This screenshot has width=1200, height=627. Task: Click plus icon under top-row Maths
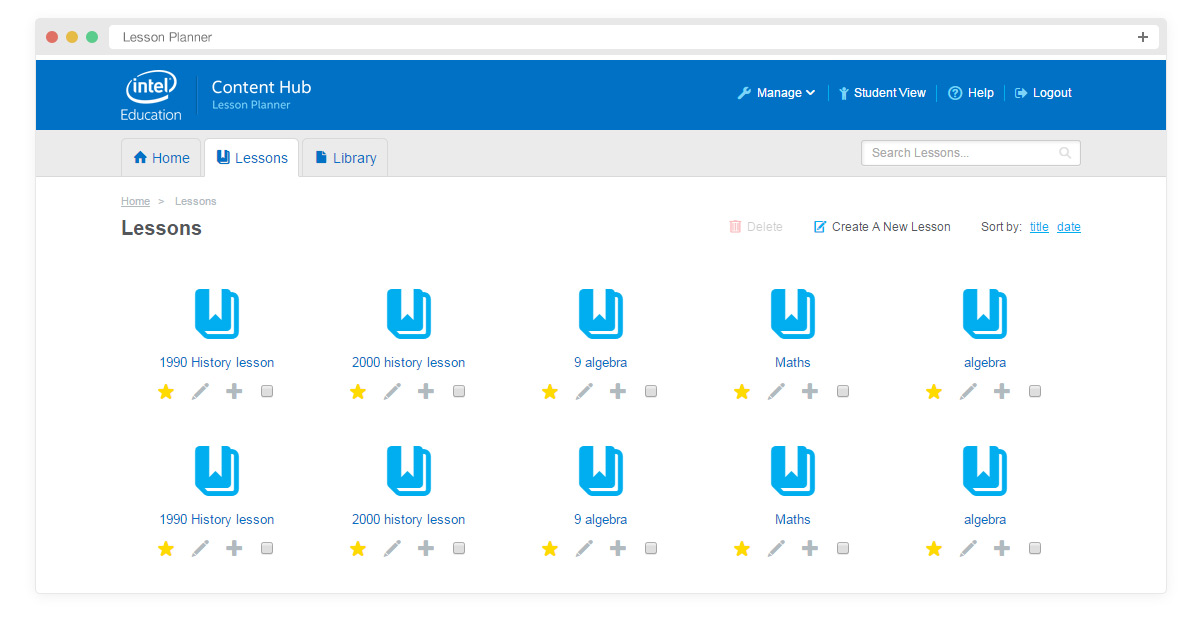(x=810, y=391)
